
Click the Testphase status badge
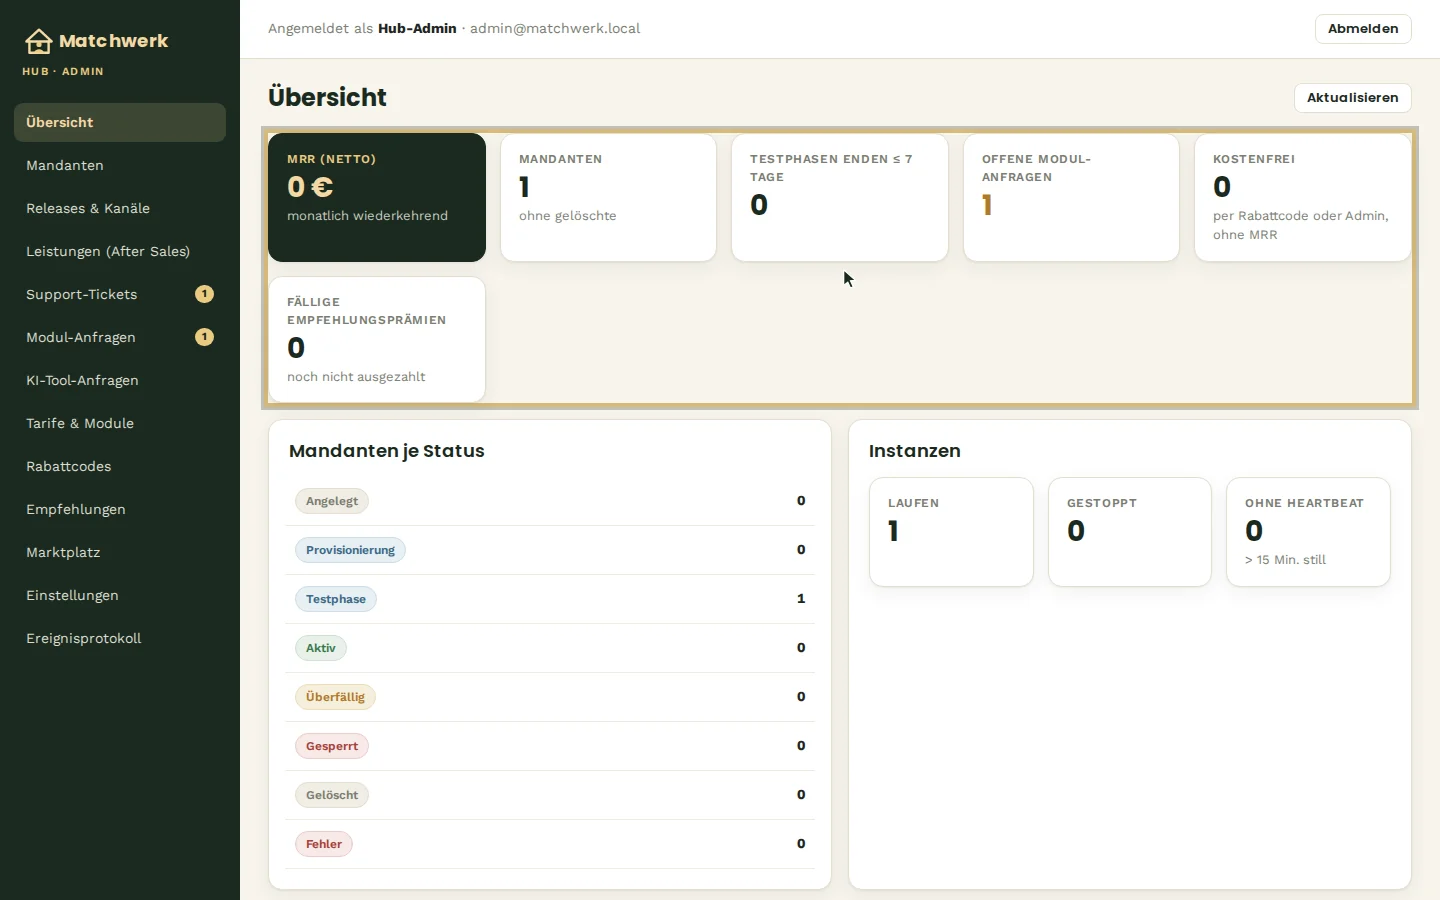click(336, 599)
